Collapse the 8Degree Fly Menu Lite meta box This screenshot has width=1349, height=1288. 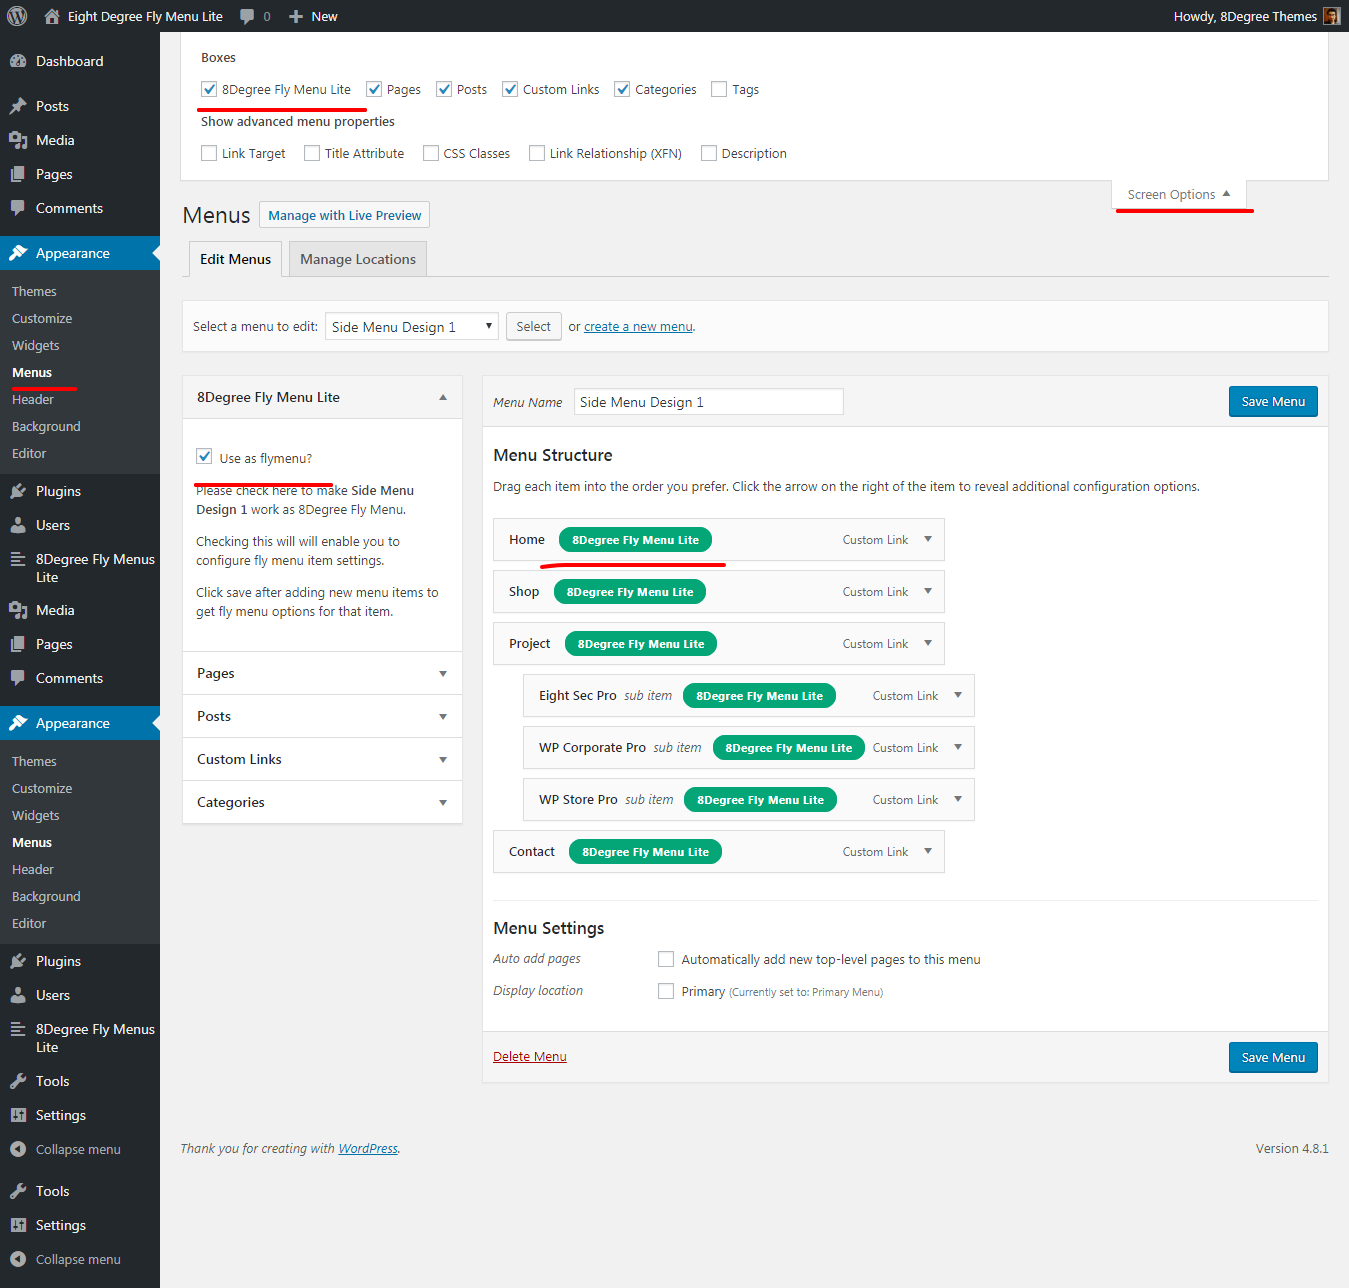pos(443,397)
